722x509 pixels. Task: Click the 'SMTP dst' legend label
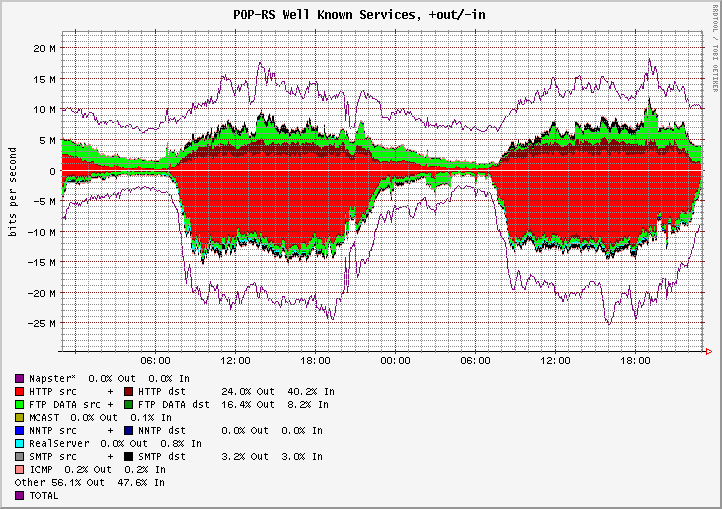coord(162,456)
